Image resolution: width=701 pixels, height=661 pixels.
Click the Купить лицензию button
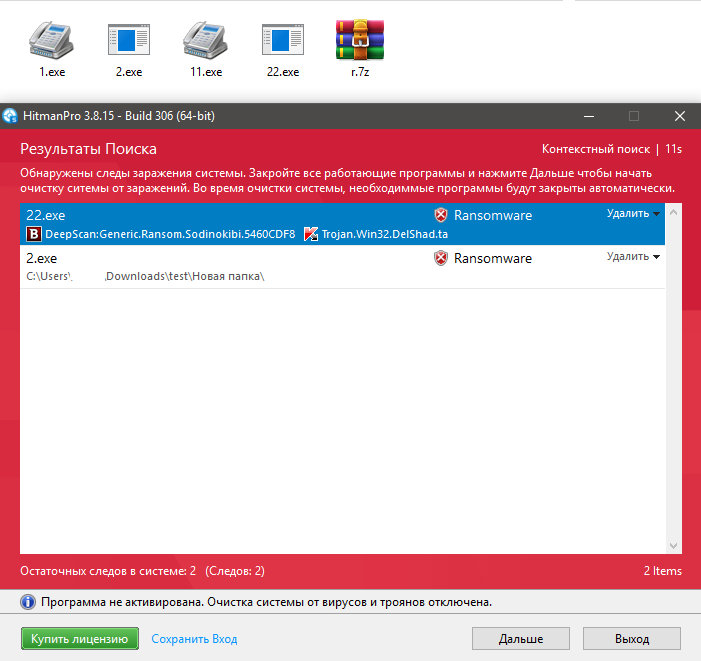click(x=80, y=639)
